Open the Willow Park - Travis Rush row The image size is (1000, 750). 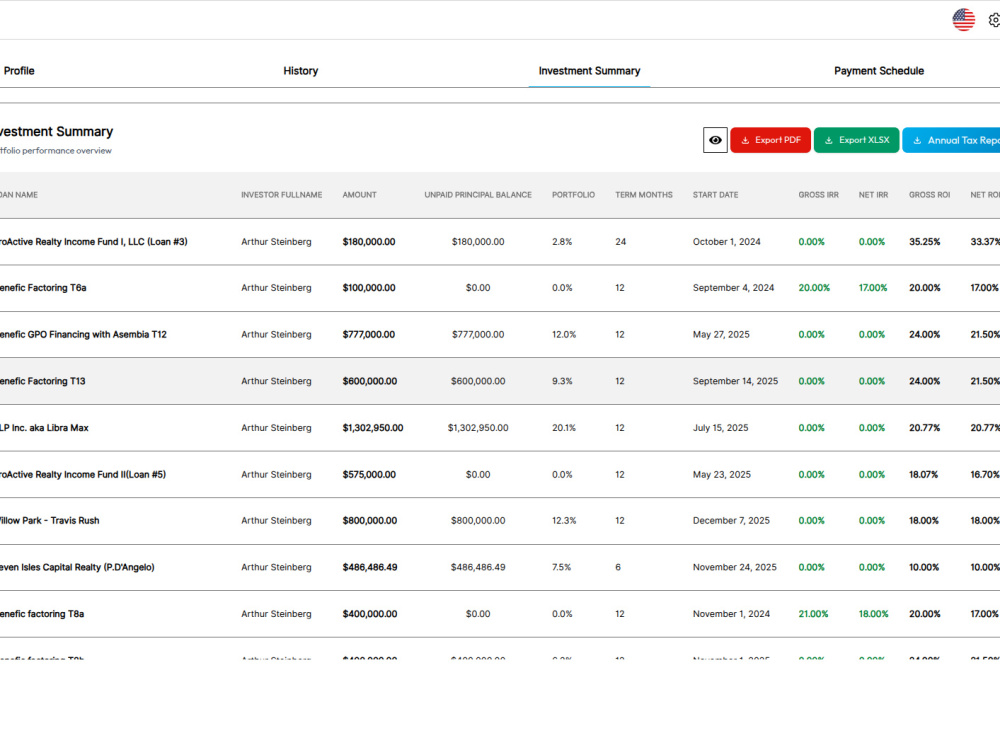500,521
